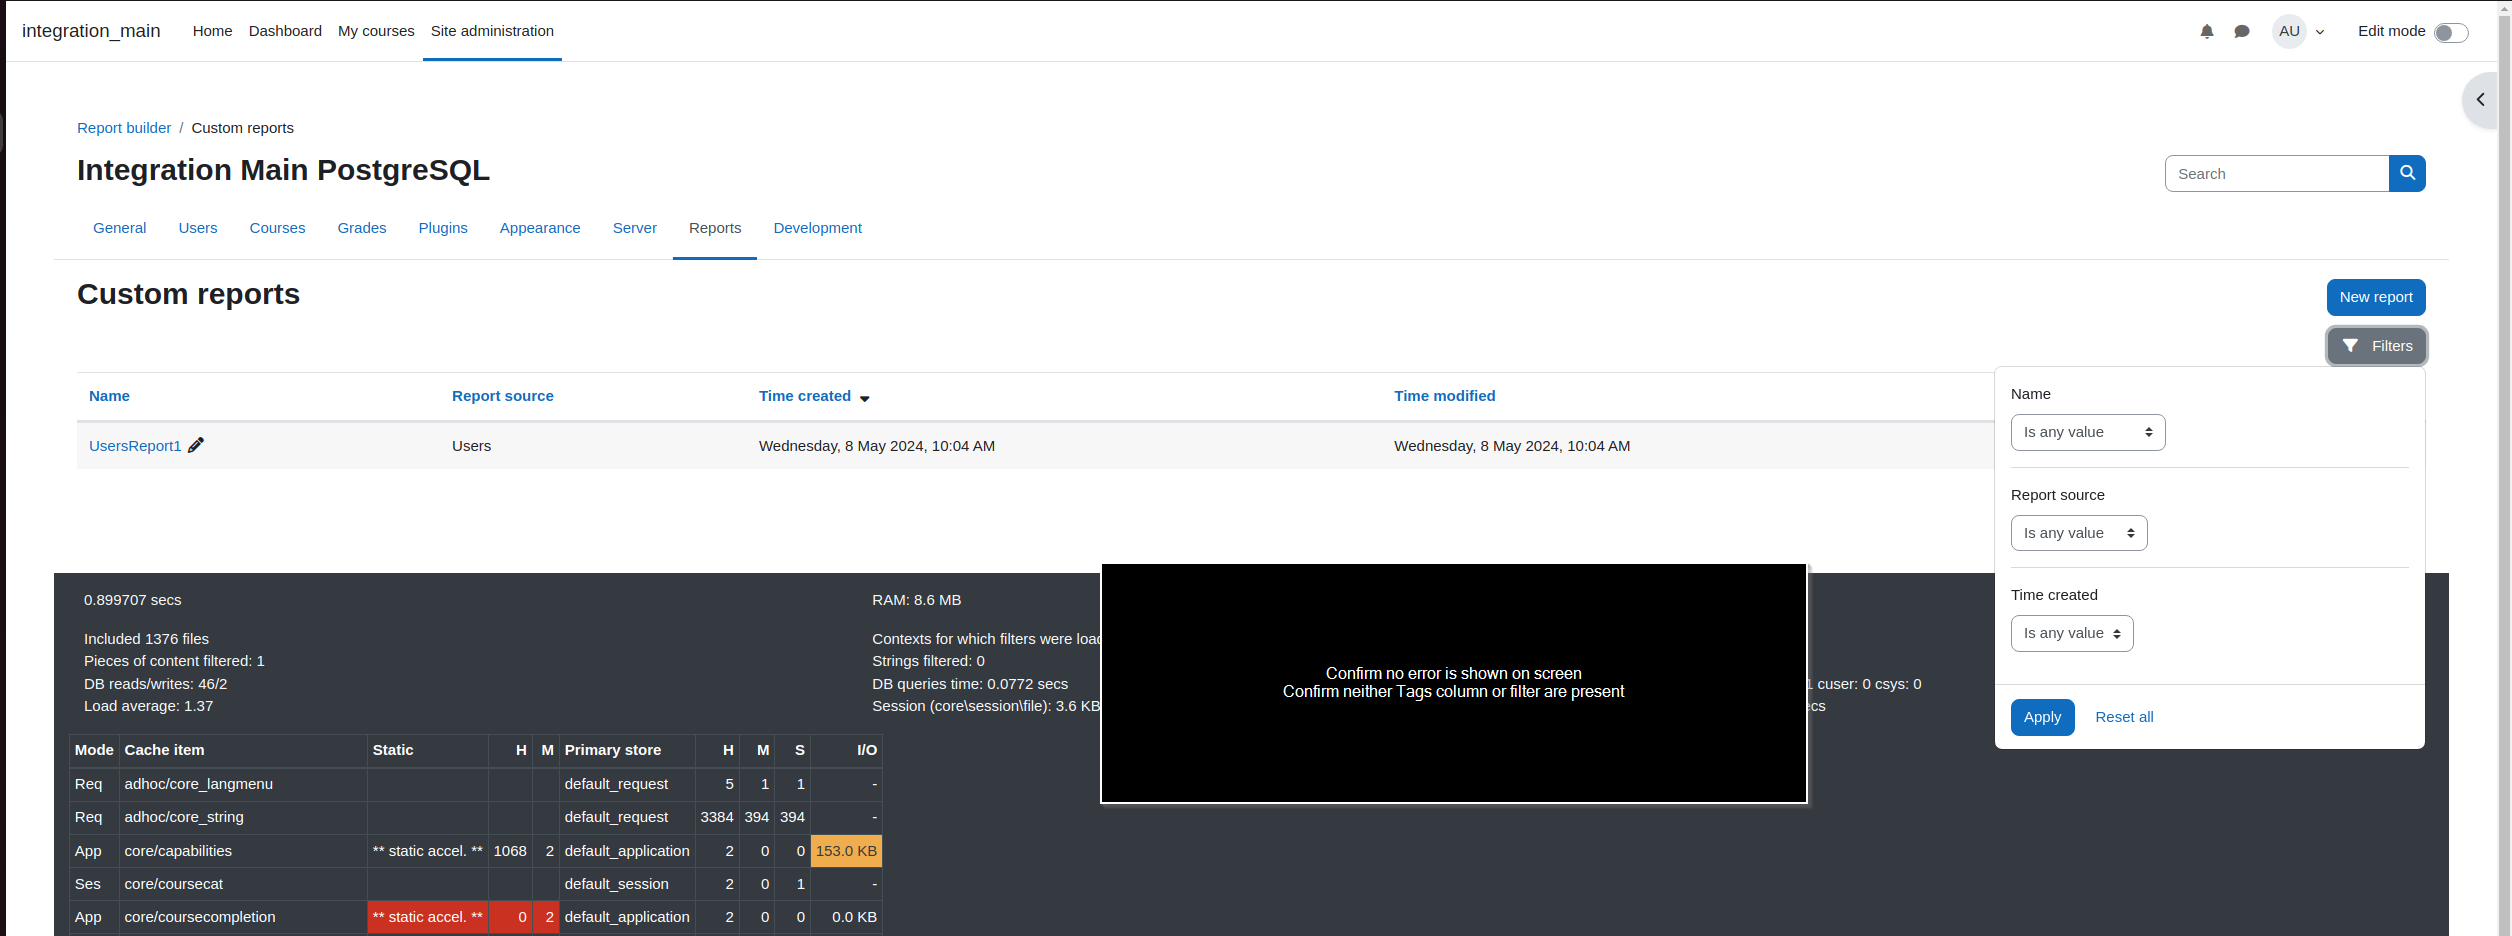
Task: Open the Time created filter dropdown
Action: 2072,634
